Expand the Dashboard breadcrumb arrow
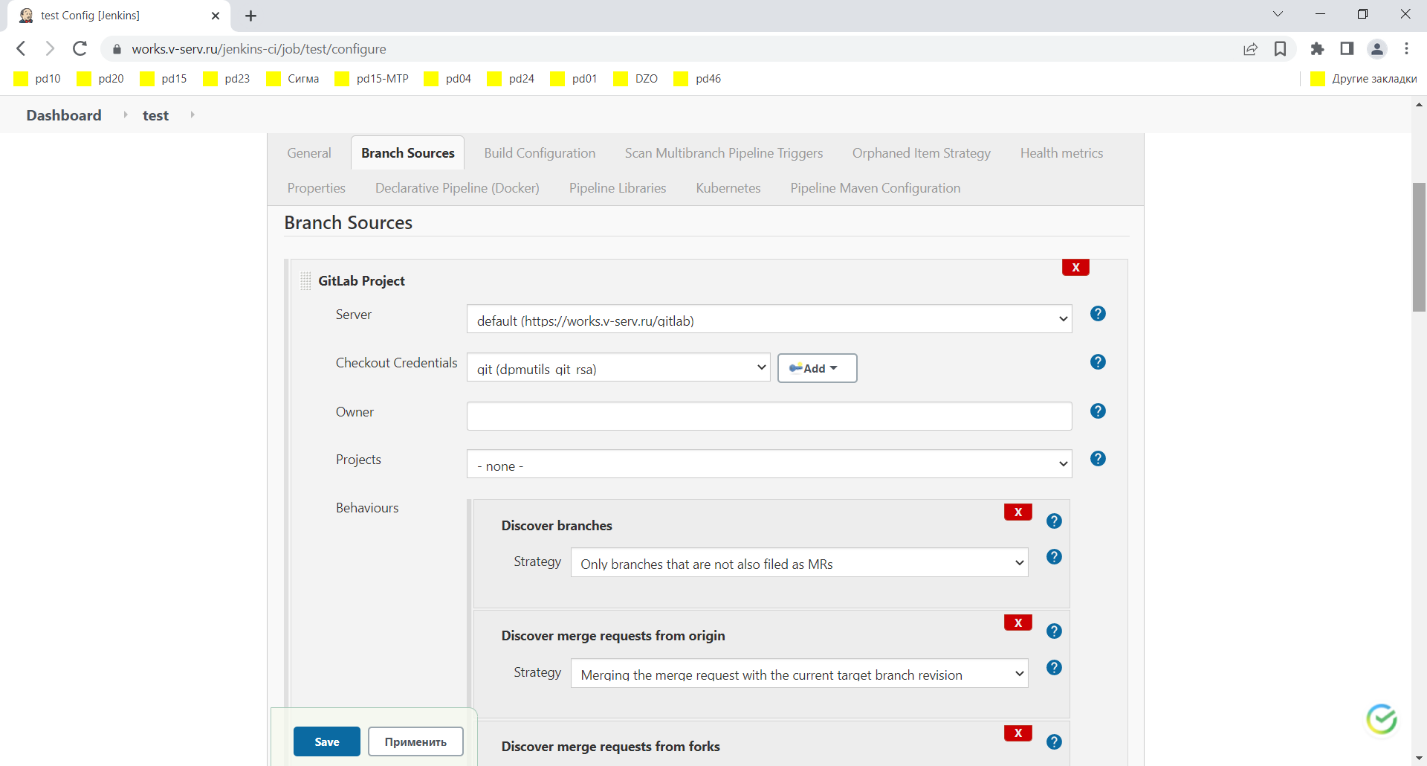 click(x=126, y=115)
